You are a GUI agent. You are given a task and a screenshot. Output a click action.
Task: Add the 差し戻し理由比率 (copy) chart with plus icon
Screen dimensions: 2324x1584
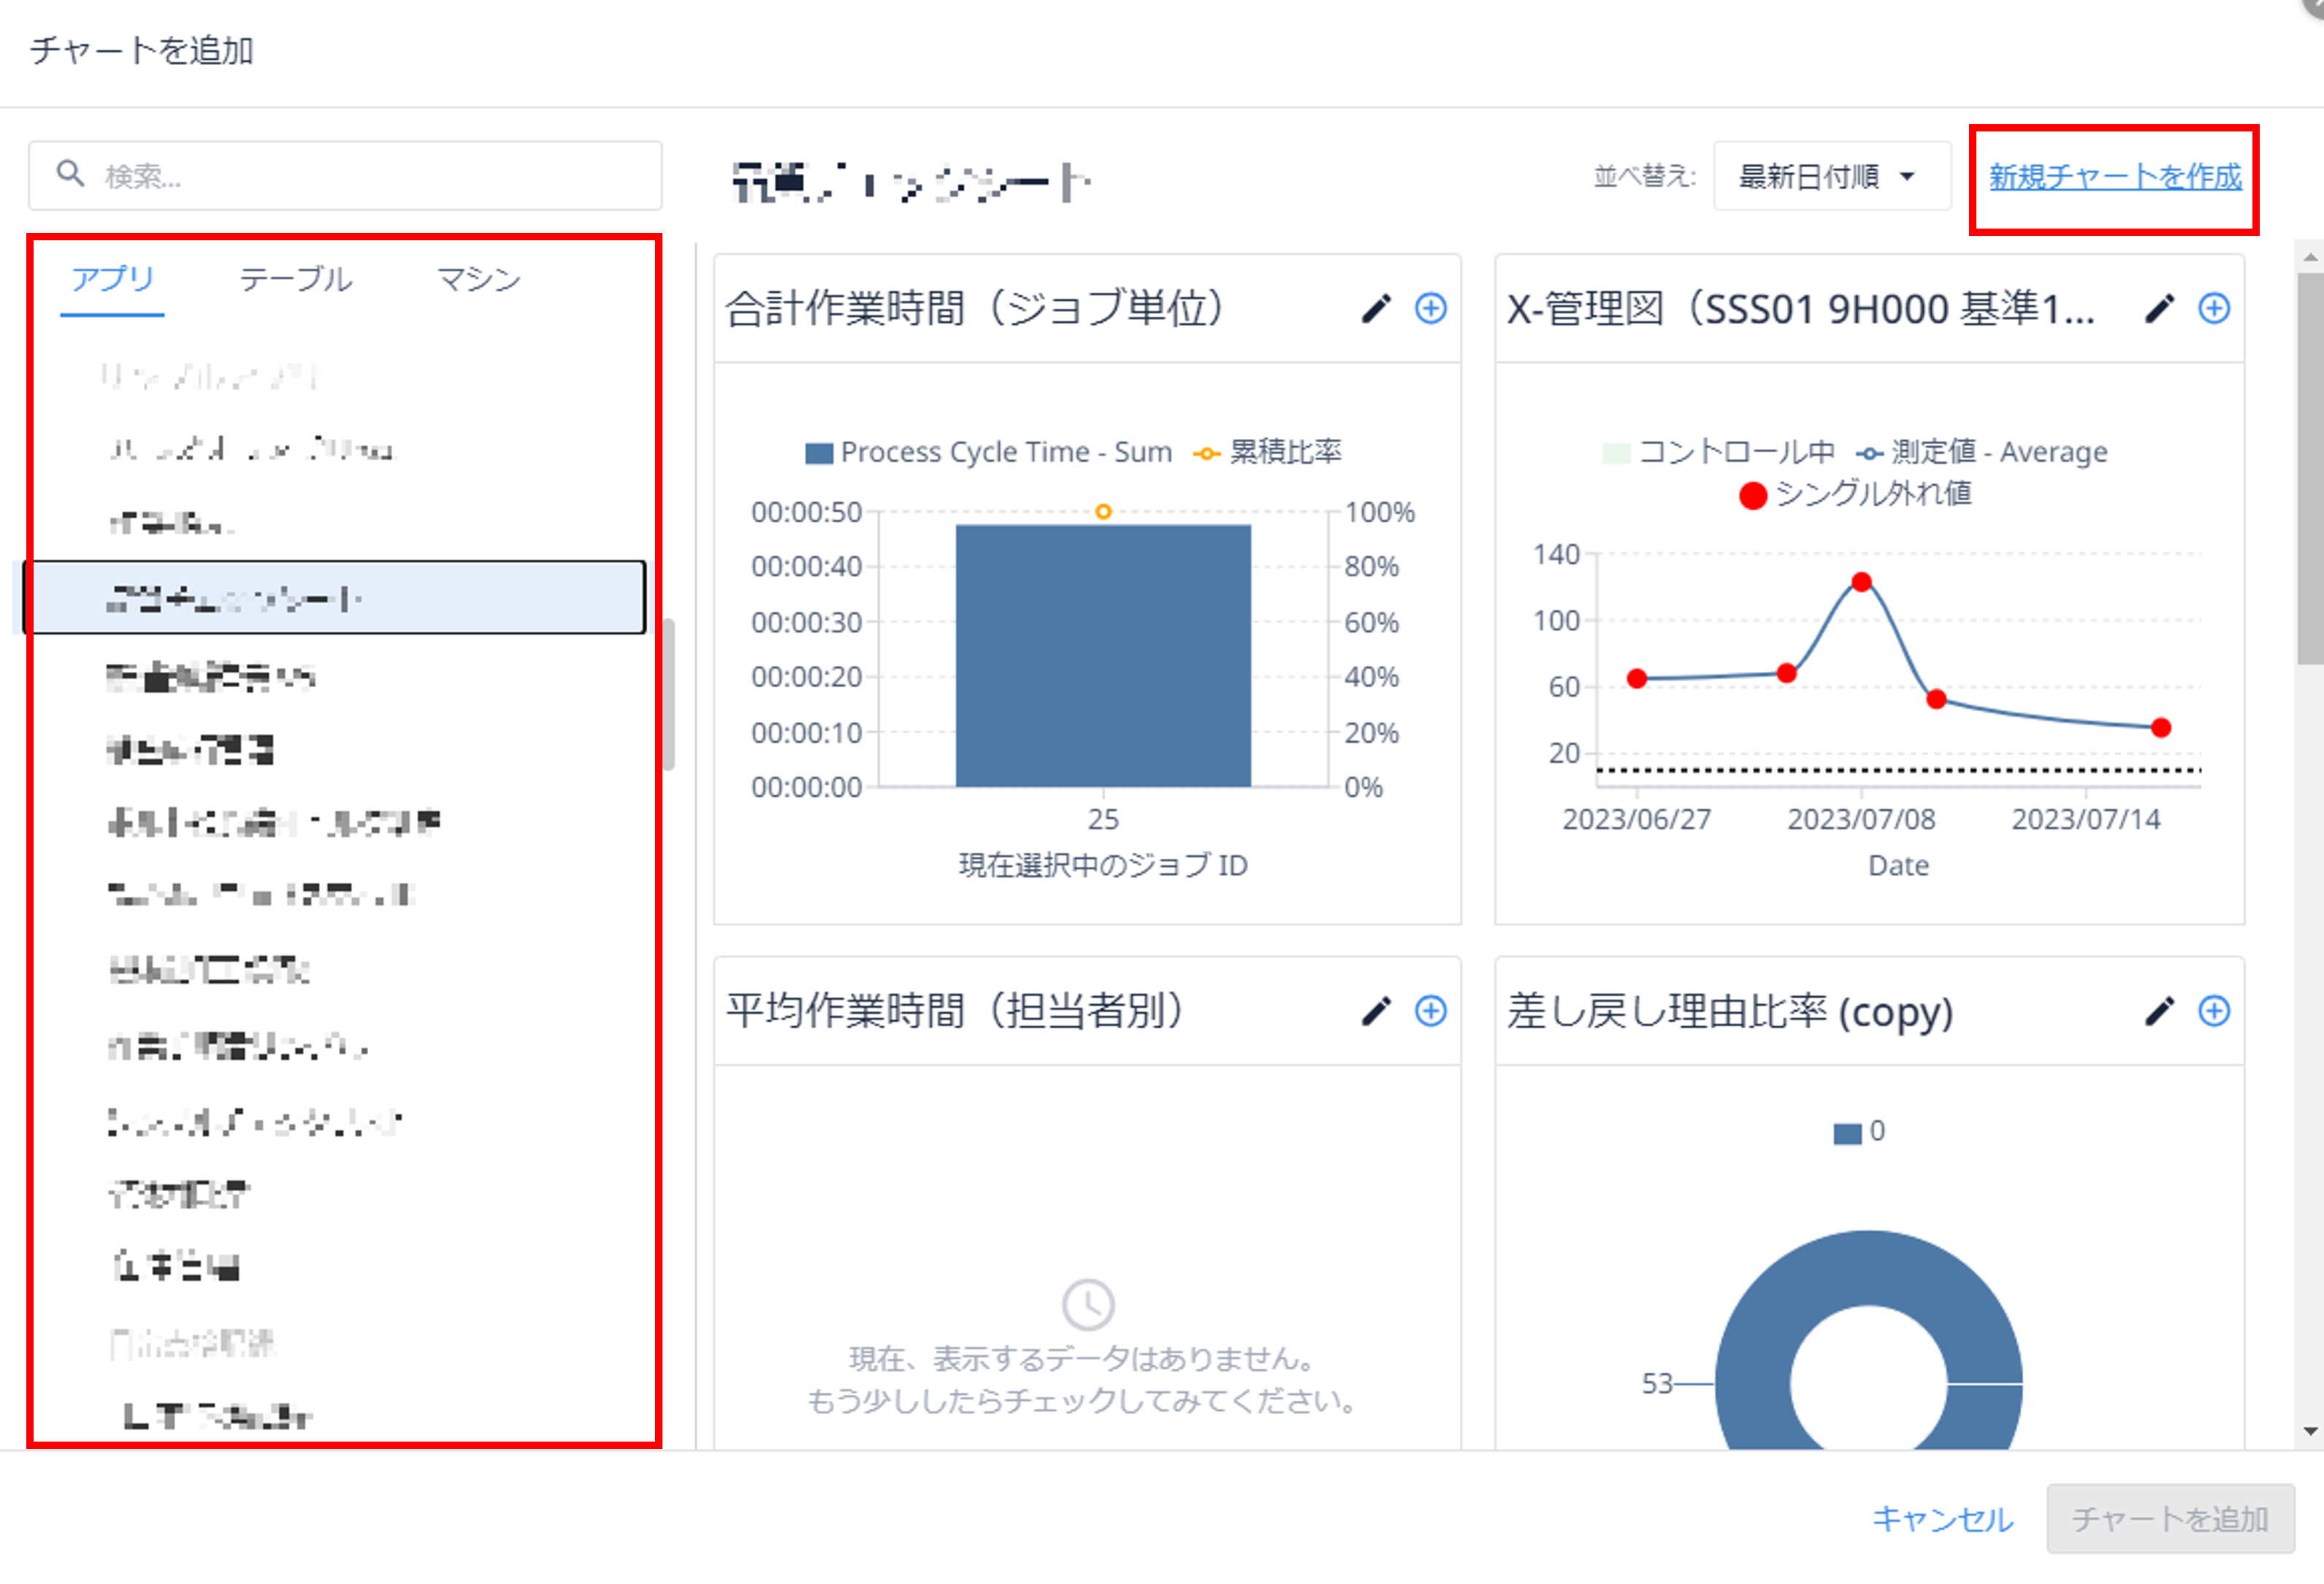point(2213,1011)
